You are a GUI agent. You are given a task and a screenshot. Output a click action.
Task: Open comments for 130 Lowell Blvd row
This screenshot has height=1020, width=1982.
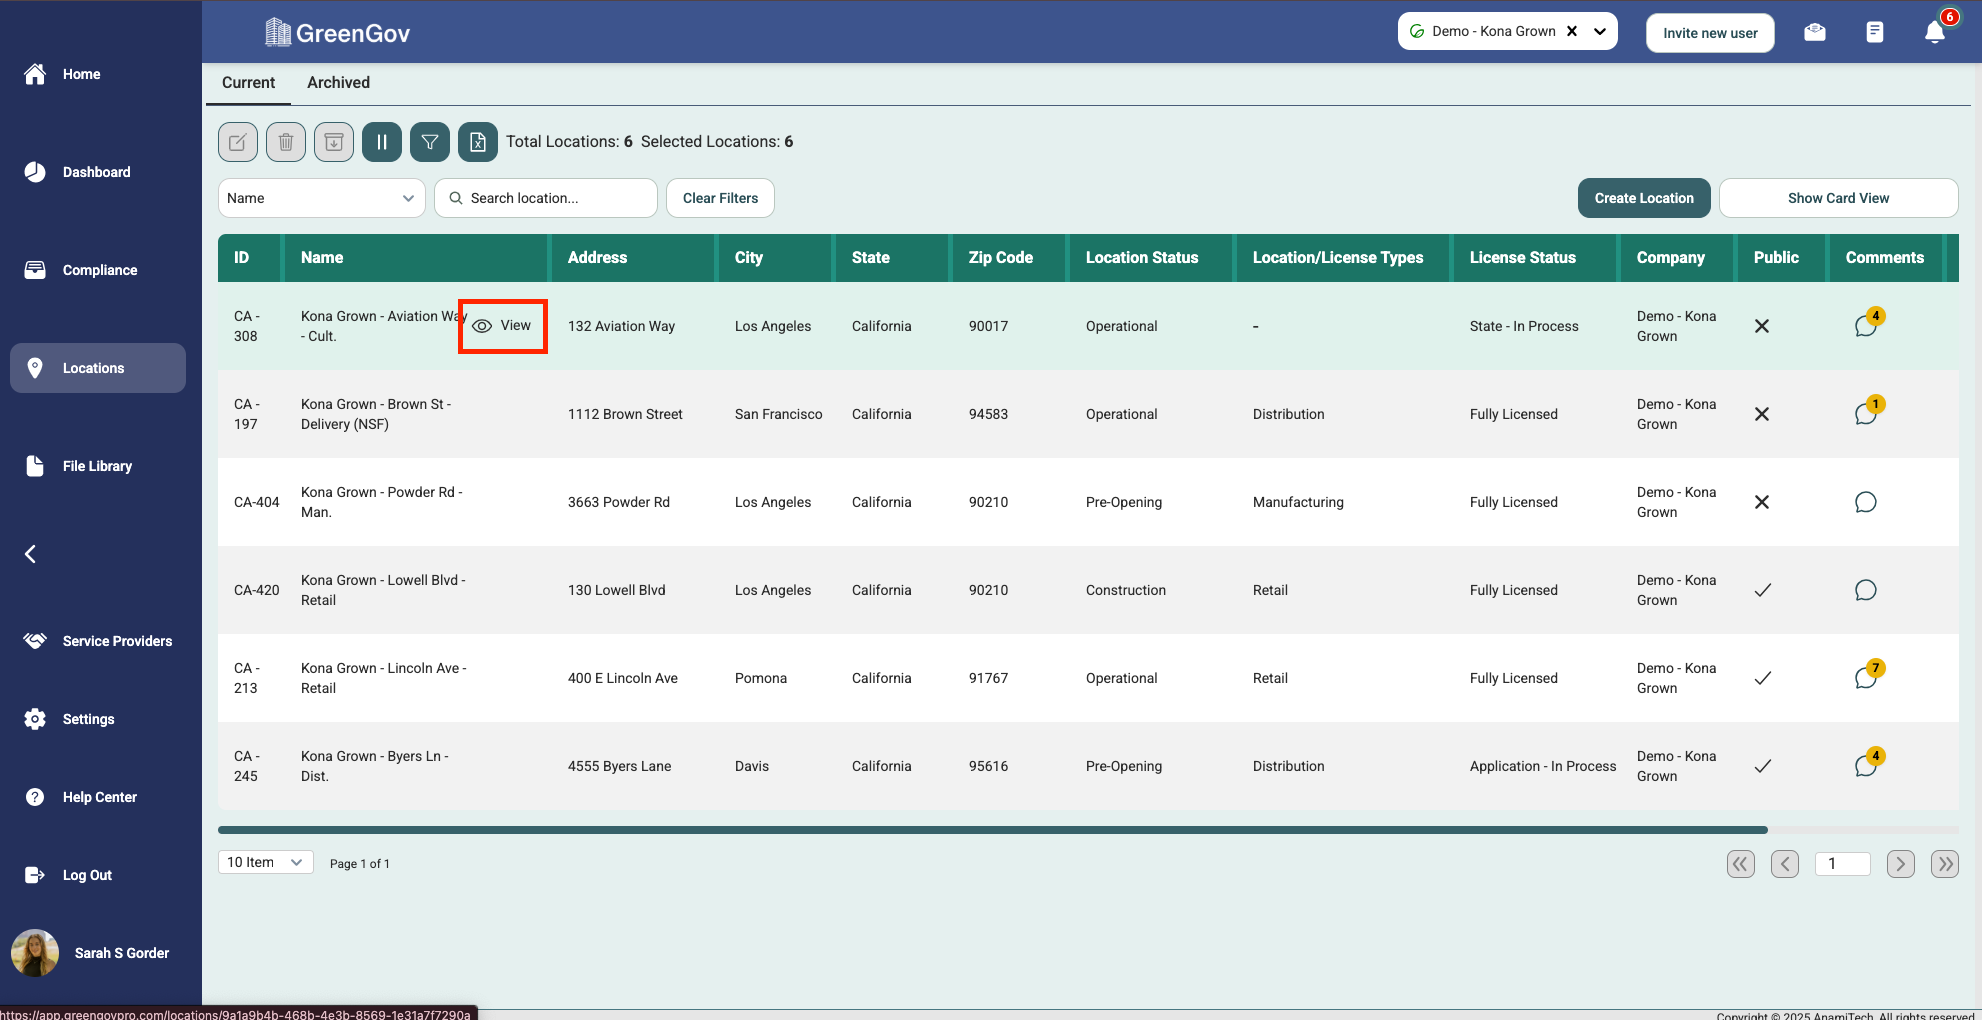click(1866, 590)
